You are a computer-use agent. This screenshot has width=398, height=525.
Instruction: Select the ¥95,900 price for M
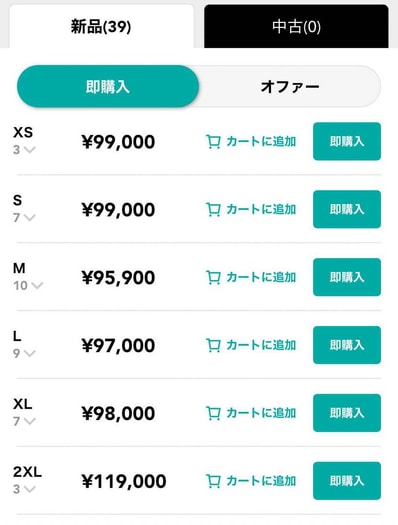[118, 278]
